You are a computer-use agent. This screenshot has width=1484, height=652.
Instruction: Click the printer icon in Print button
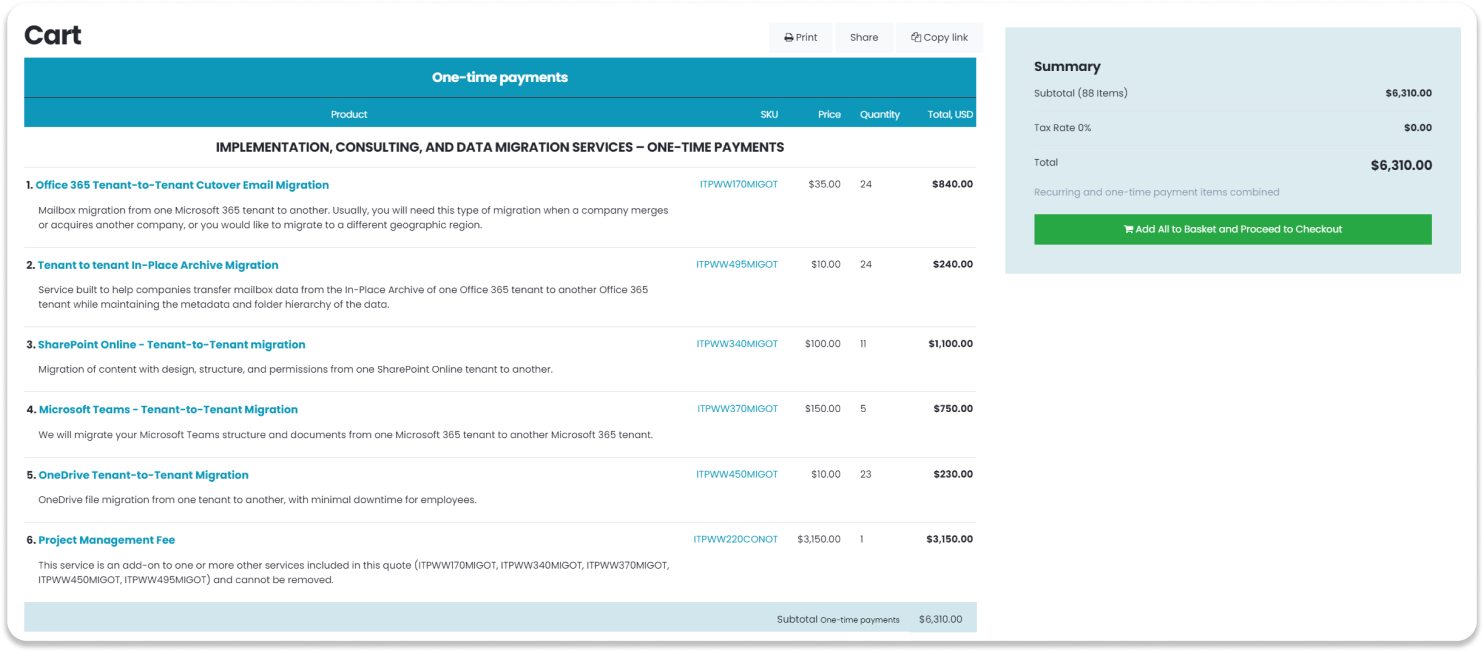[789, 38]
